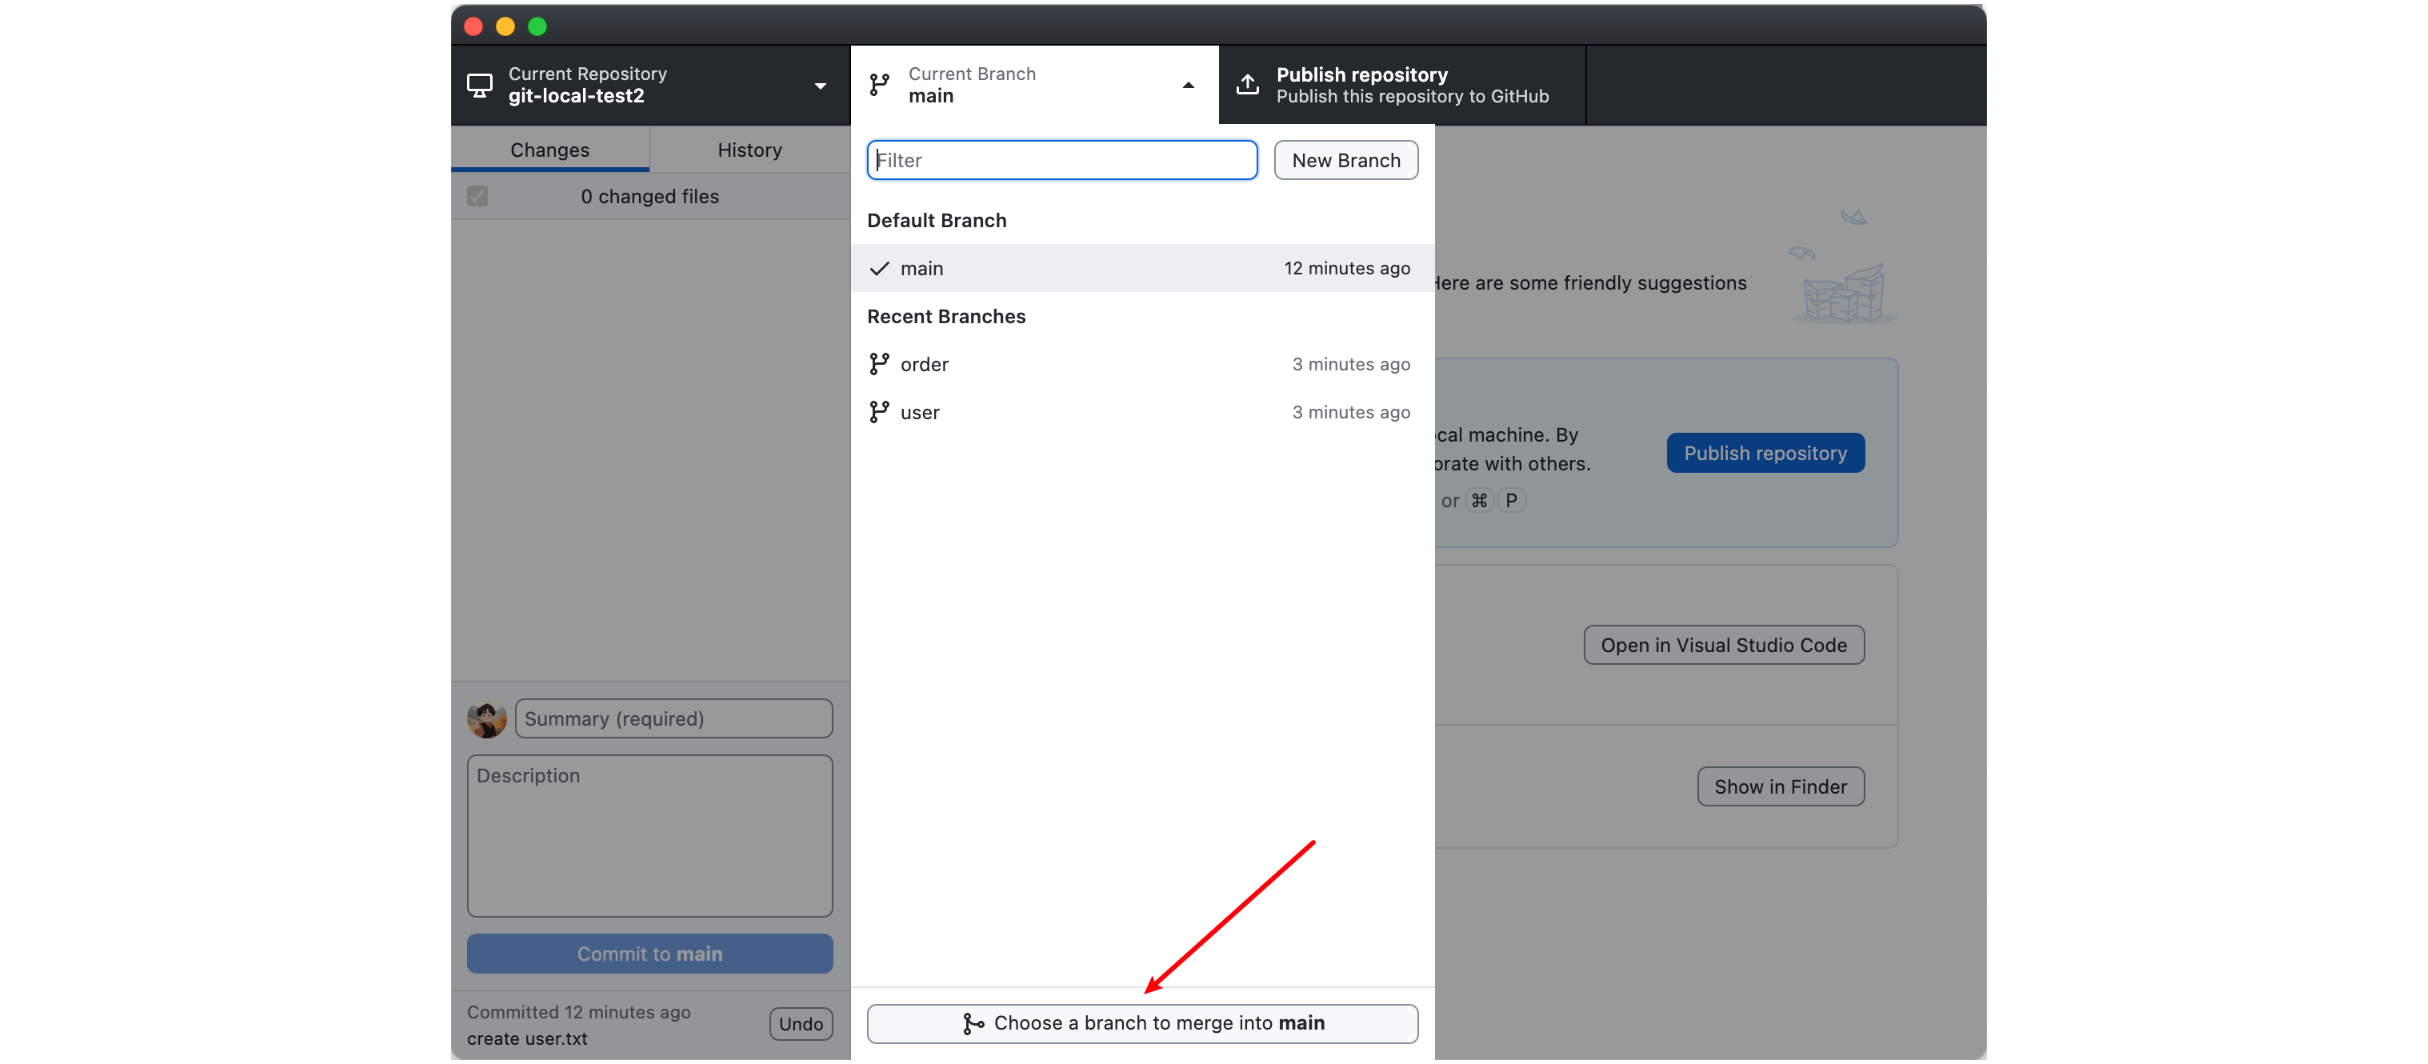2428x1064 pixels.
Task: Expand the Current Repository dropdown arrow
Action: pyautogui.click(x=820, y=86)
